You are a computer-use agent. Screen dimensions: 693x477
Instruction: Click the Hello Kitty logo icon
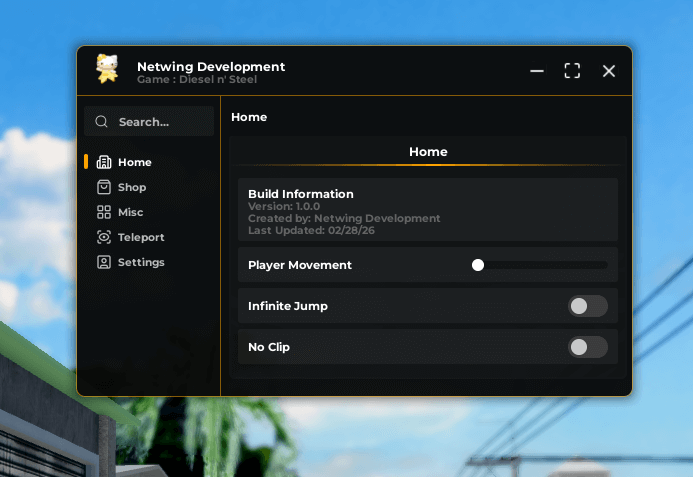coord(107,69)
